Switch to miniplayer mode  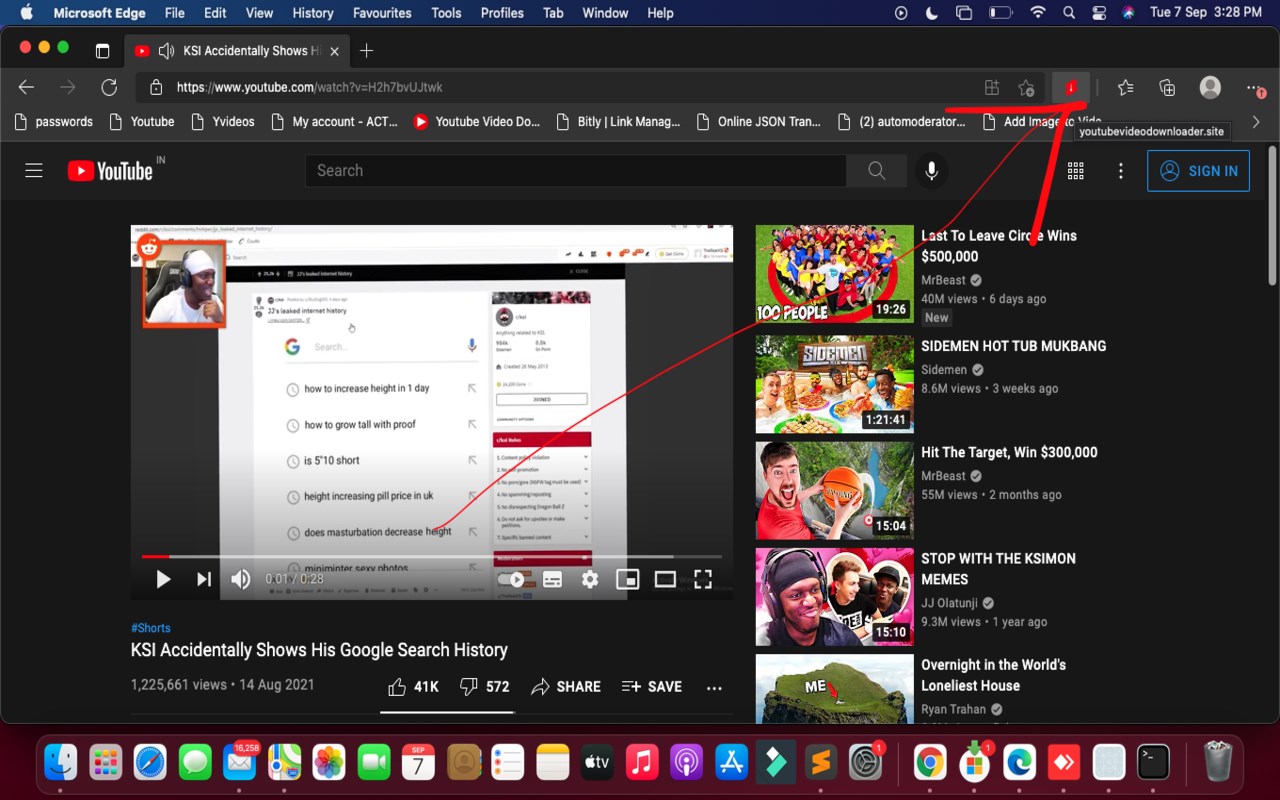tap(627, 578)
